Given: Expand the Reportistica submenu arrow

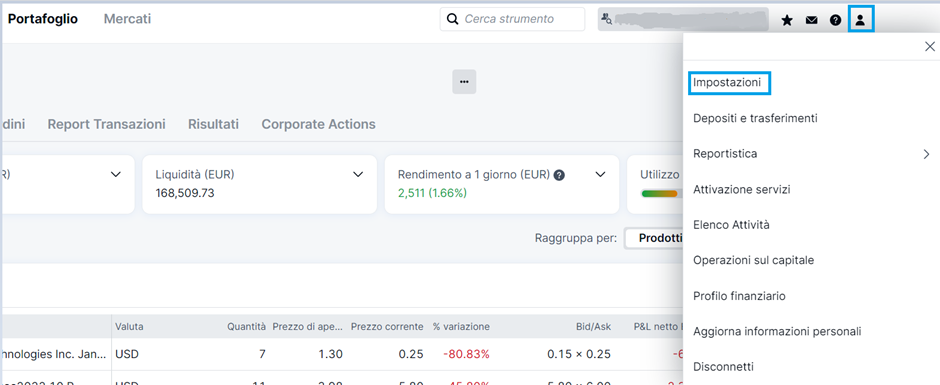Looking at the screenshot, I should click(x=926, y=154).
